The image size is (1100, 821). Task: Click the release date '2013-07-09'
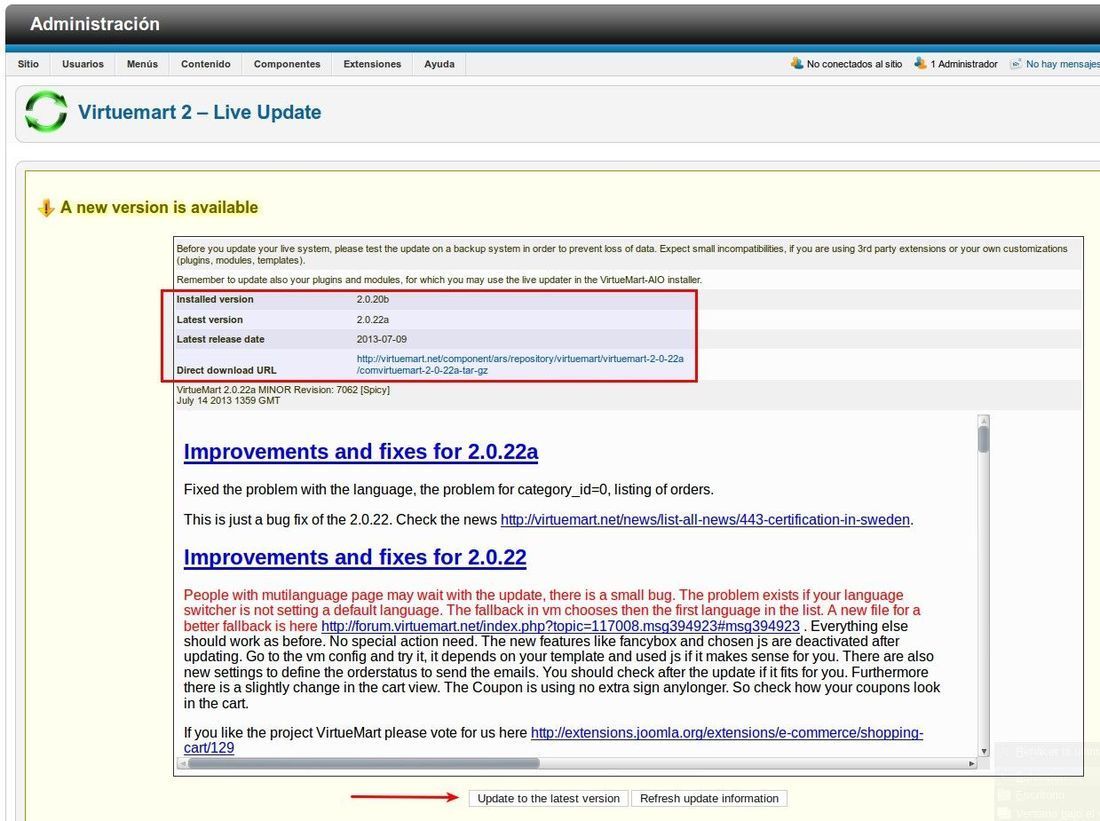pyautogui.click(x=382, y=340)
